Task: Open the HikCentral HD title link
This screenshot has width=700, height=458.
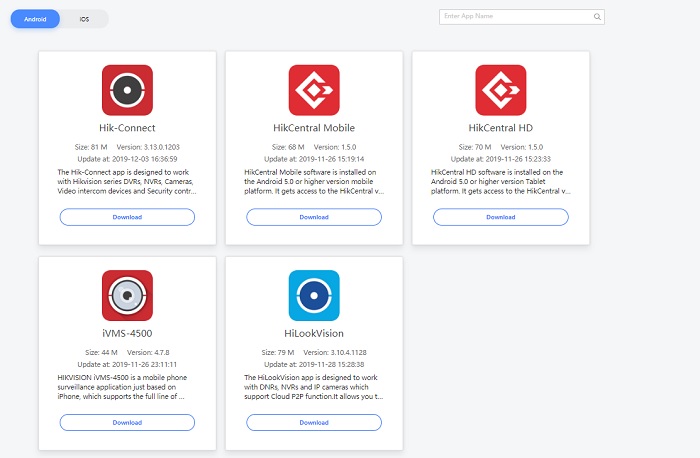Action: 500,128
